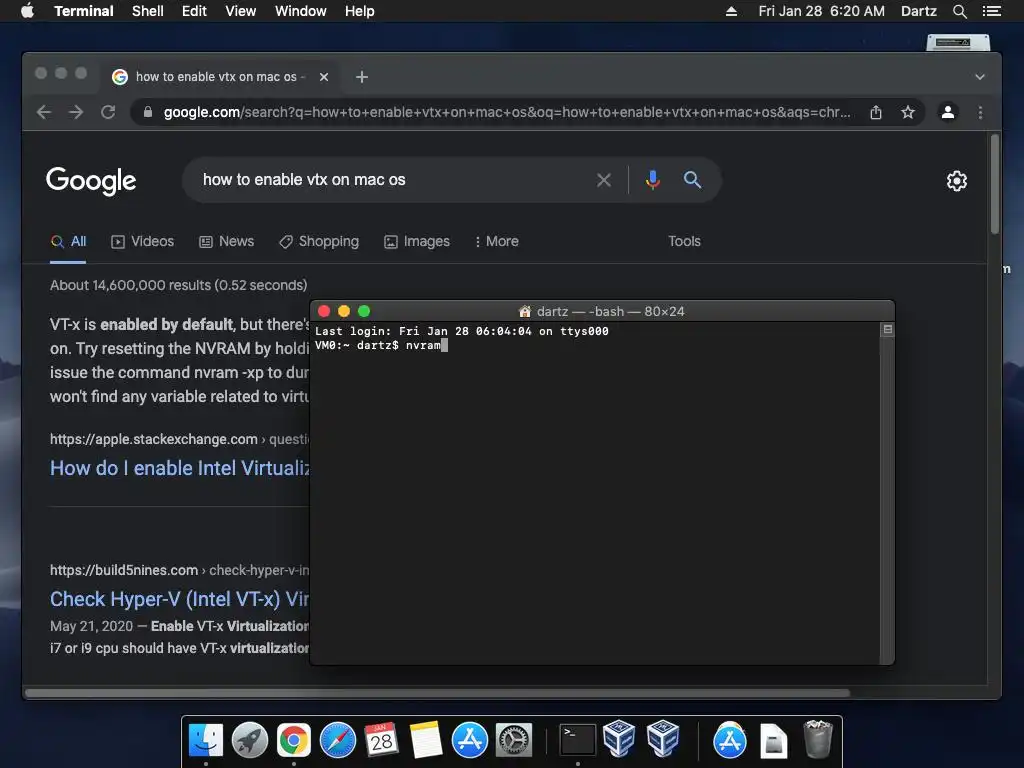The width and height of the screenshot is (1024, 768).
Task: Switch to Videos results tab
Action: [x=142, y=242]
